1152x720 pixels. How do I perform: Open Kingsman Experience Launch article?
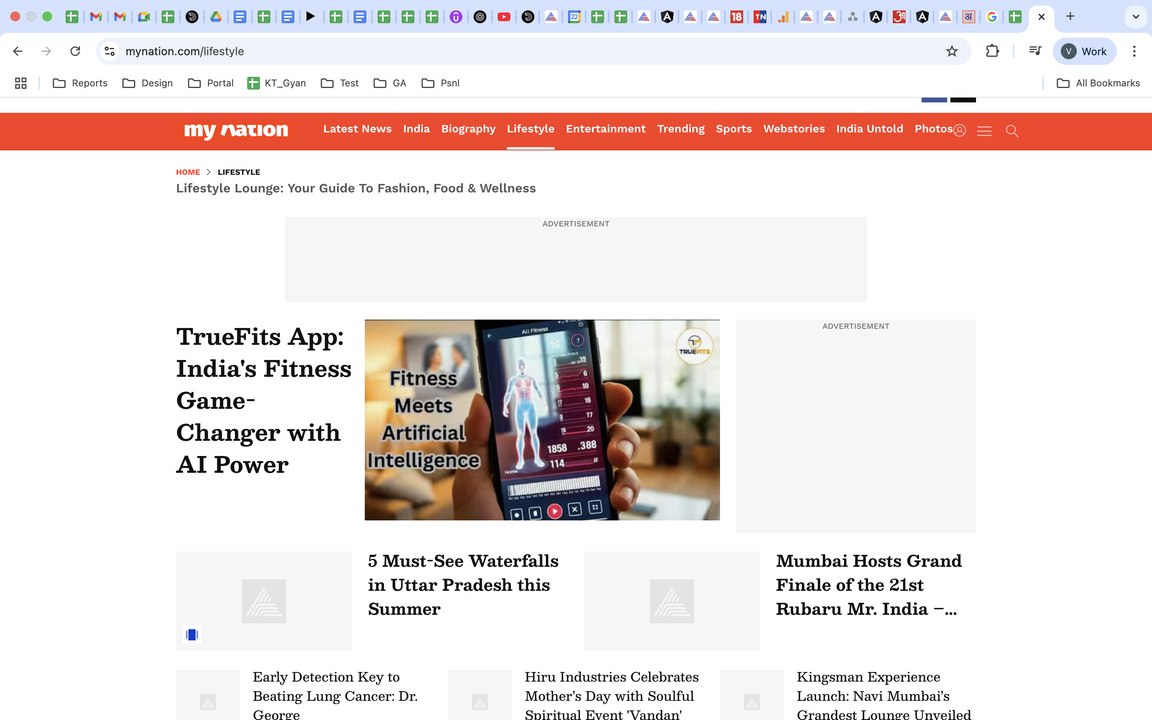pos(883,695)
